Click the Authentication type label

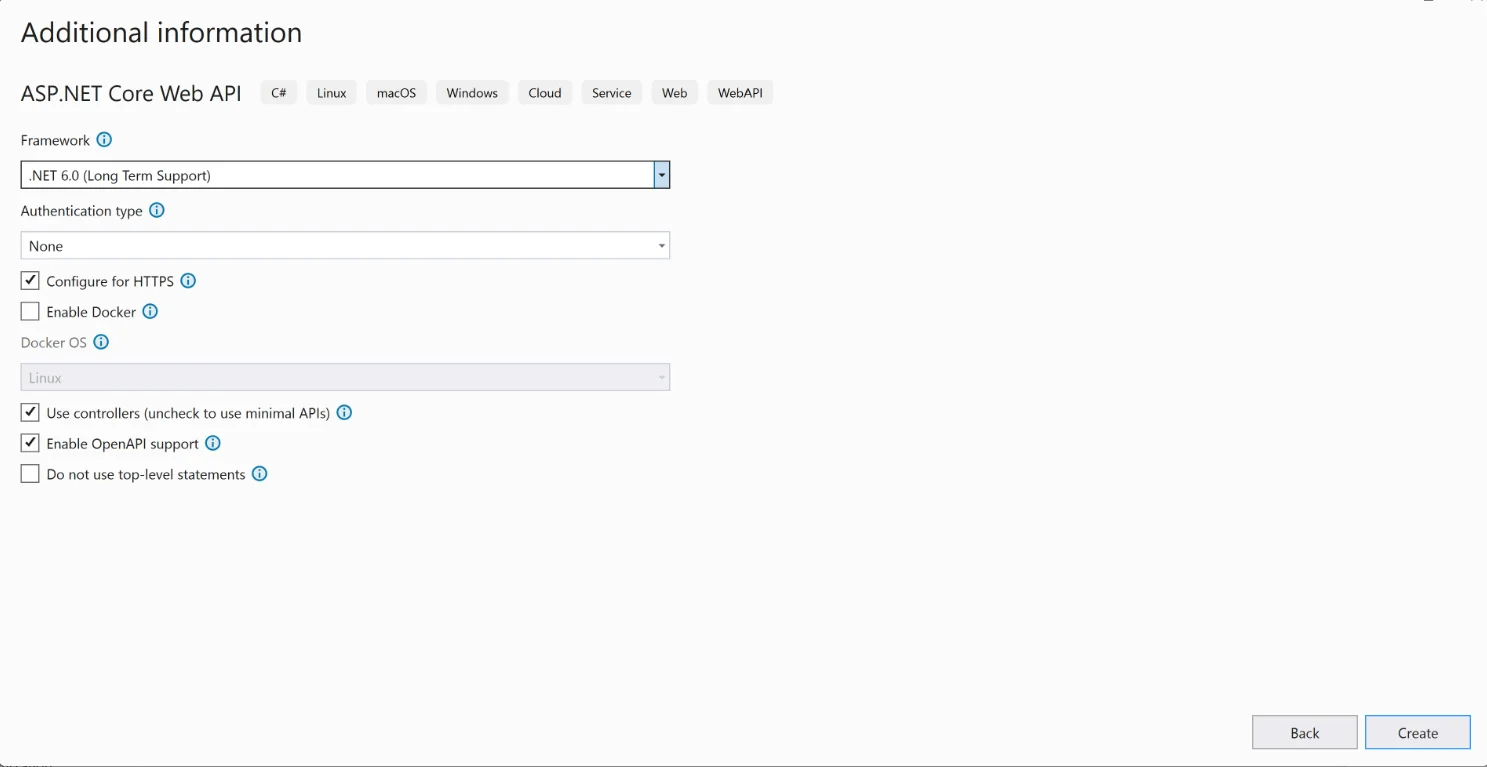82,211
